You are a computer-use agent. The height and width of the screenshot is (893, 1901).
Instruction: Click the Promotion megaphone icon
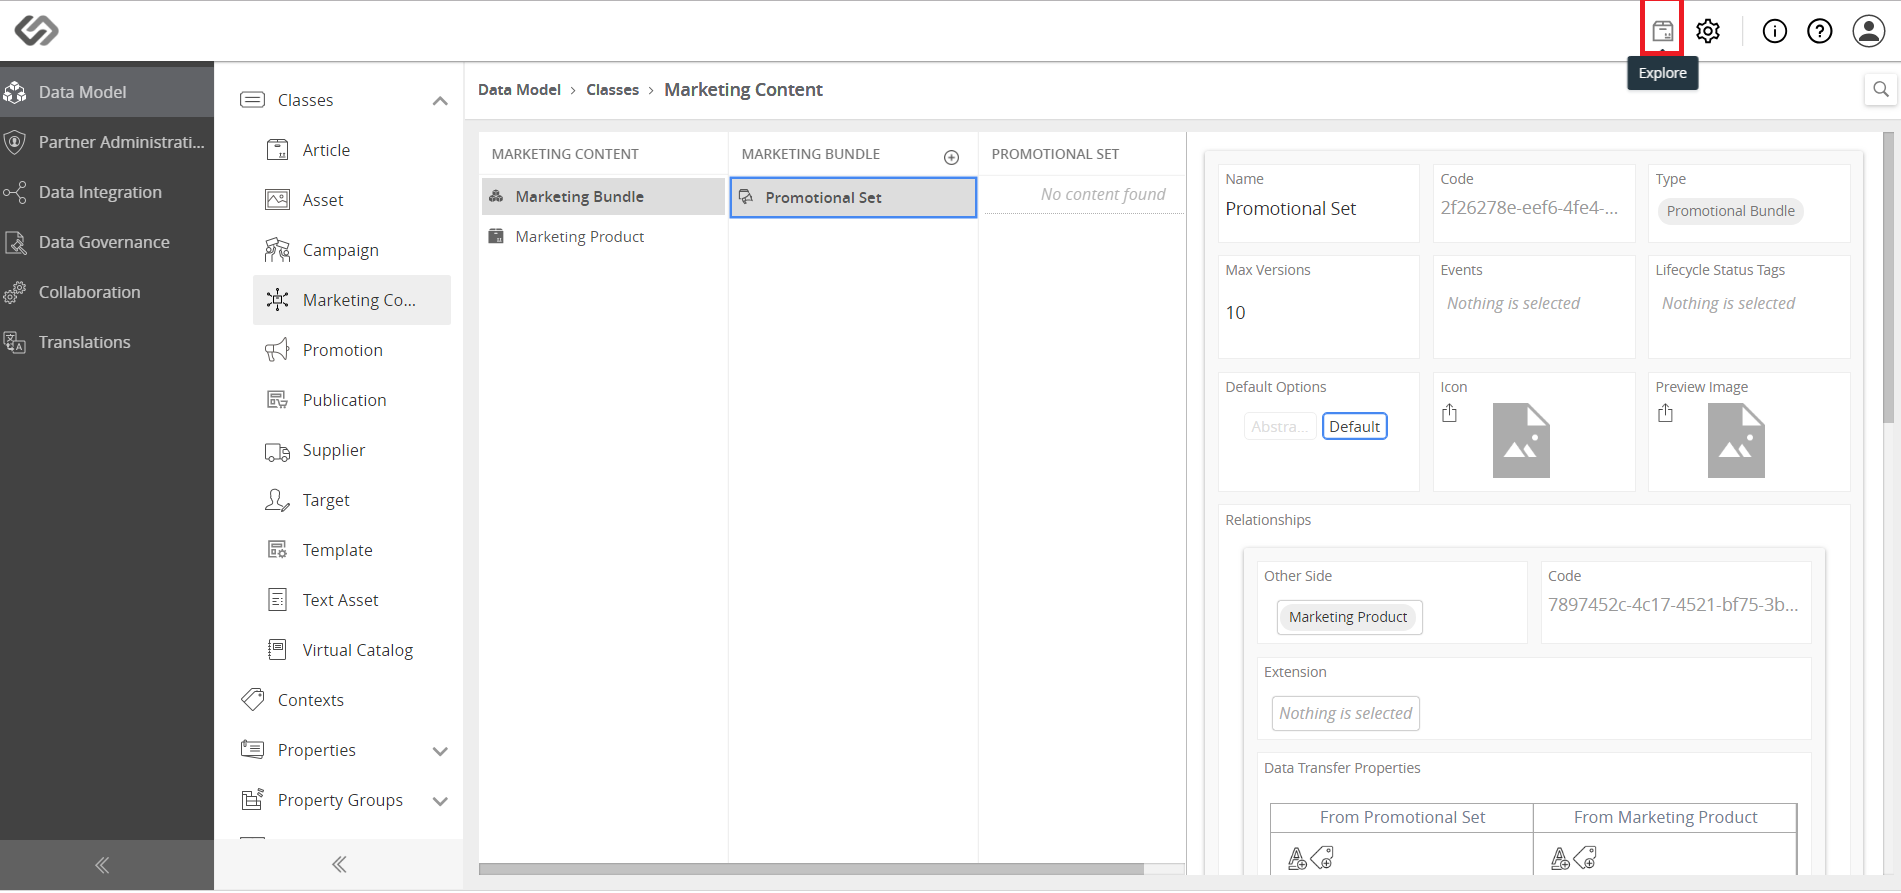tap(277, 350)
